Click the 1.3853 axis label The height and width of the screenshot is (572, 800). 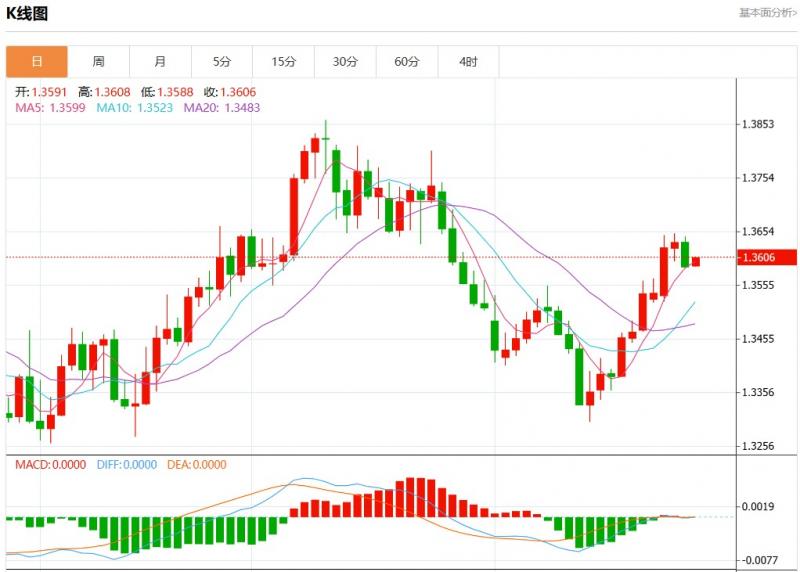pos(758,124)
